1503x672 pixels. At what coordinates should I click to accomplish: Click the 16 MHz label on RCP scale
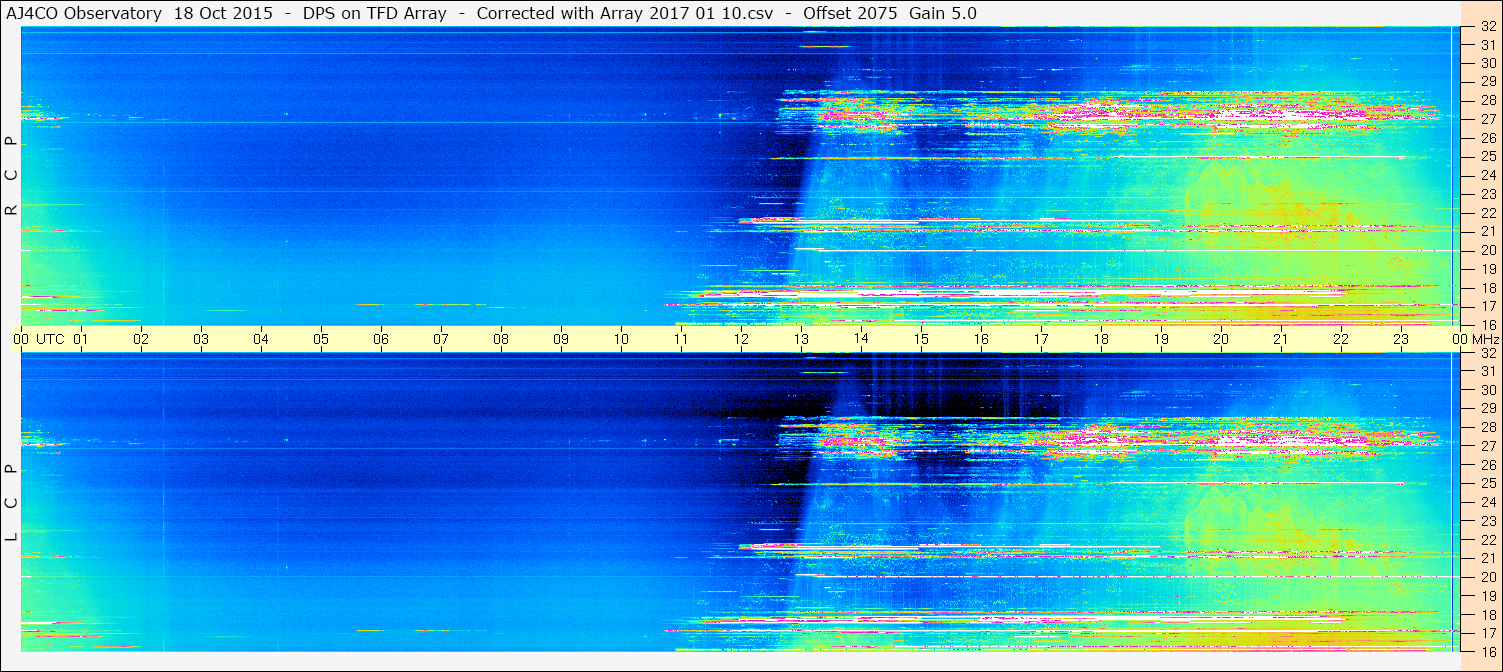(x=1487, y=324)
